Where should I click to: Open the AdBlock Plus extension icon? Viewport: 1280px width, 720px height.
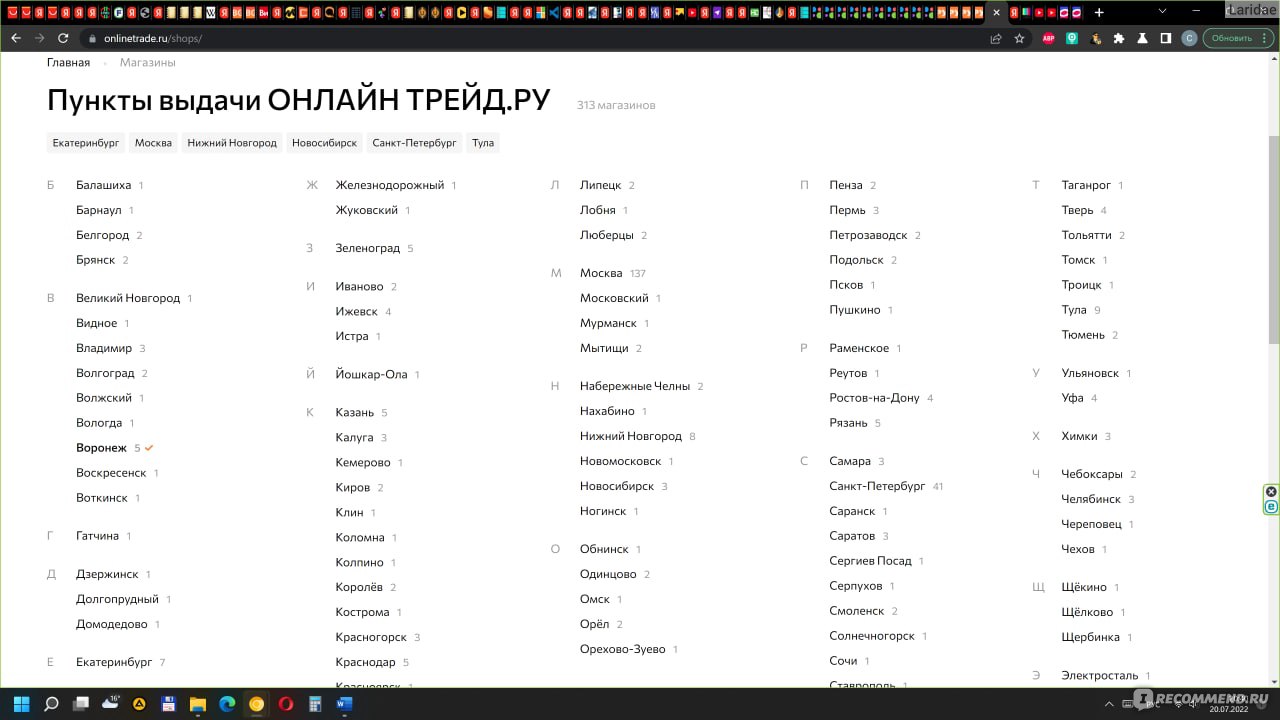click(1049, 38)
